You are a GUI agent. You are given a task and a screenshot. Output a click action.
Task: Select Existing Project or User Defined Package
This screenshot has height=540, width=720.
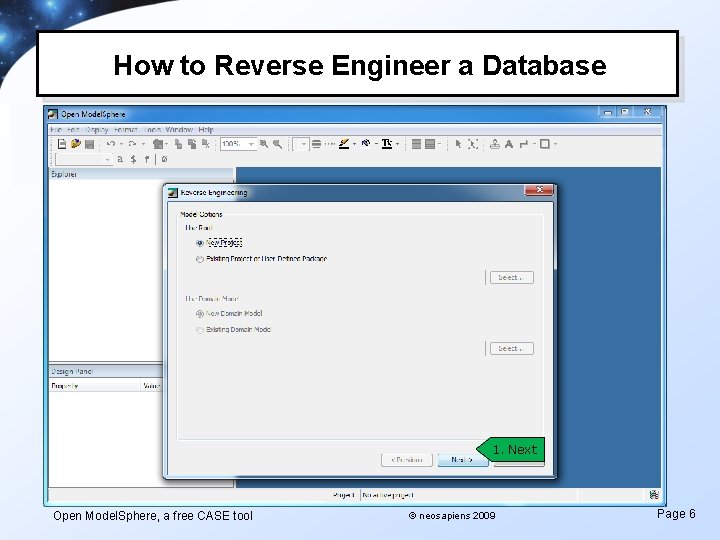coord(200,259)
